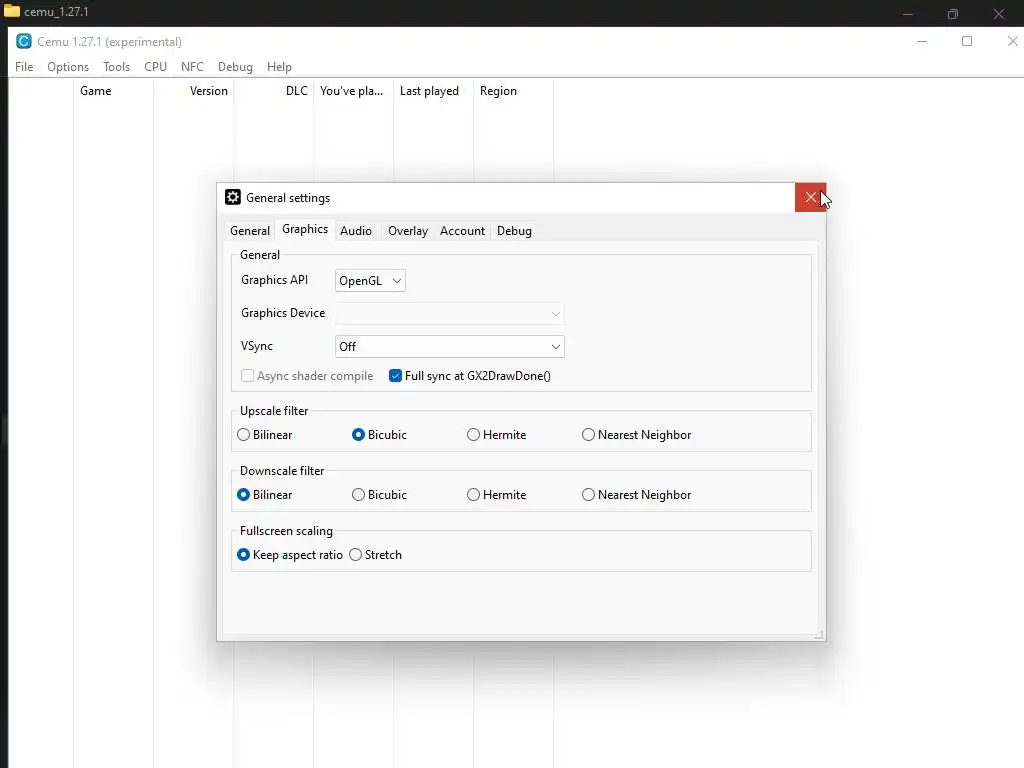Image resolution: width=1024 pixels, height=768 pixels.
Task: Switch to the Graphics tab
Action: tap(305, 229)
